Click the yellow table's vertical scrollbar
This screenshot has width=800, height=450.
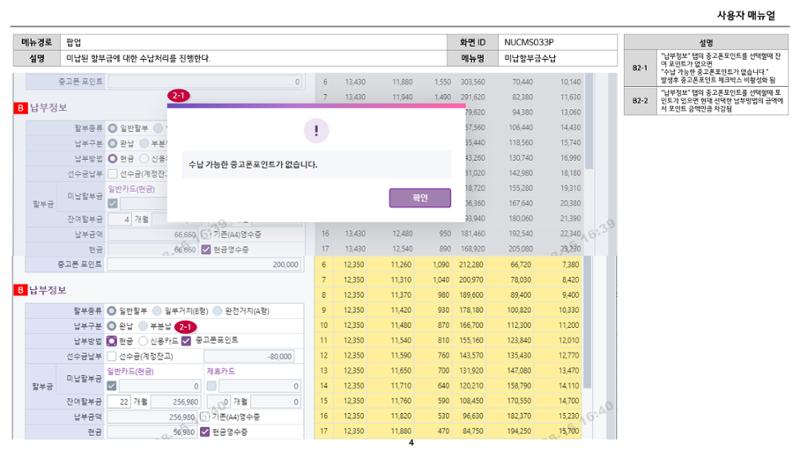[x=588, y=322]
